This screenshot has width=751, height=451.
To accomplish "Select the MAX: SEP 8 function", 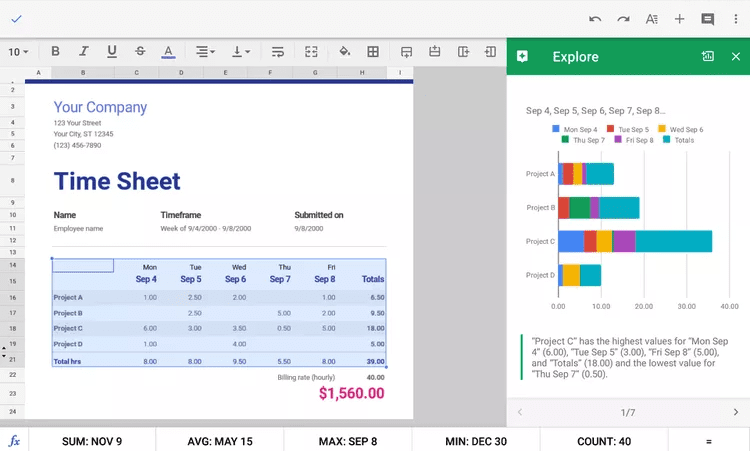I will click(x=348, y=441).
